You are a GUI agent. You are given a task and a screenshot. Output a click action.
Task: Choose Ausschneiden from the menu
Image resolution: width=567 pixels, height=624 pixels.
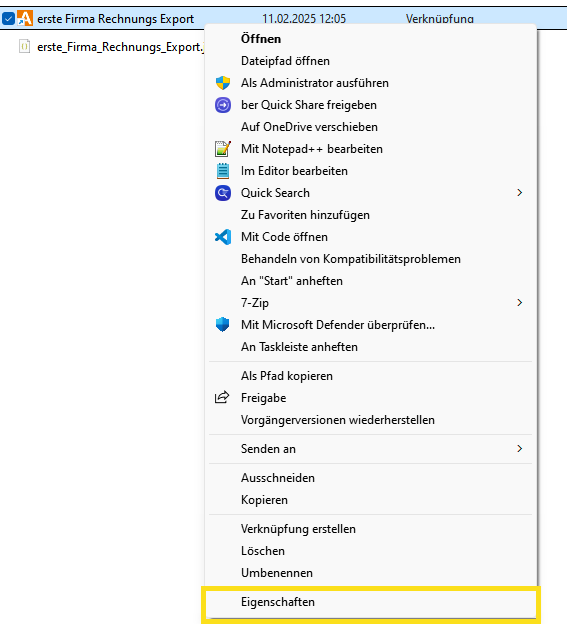pos(370,478)
